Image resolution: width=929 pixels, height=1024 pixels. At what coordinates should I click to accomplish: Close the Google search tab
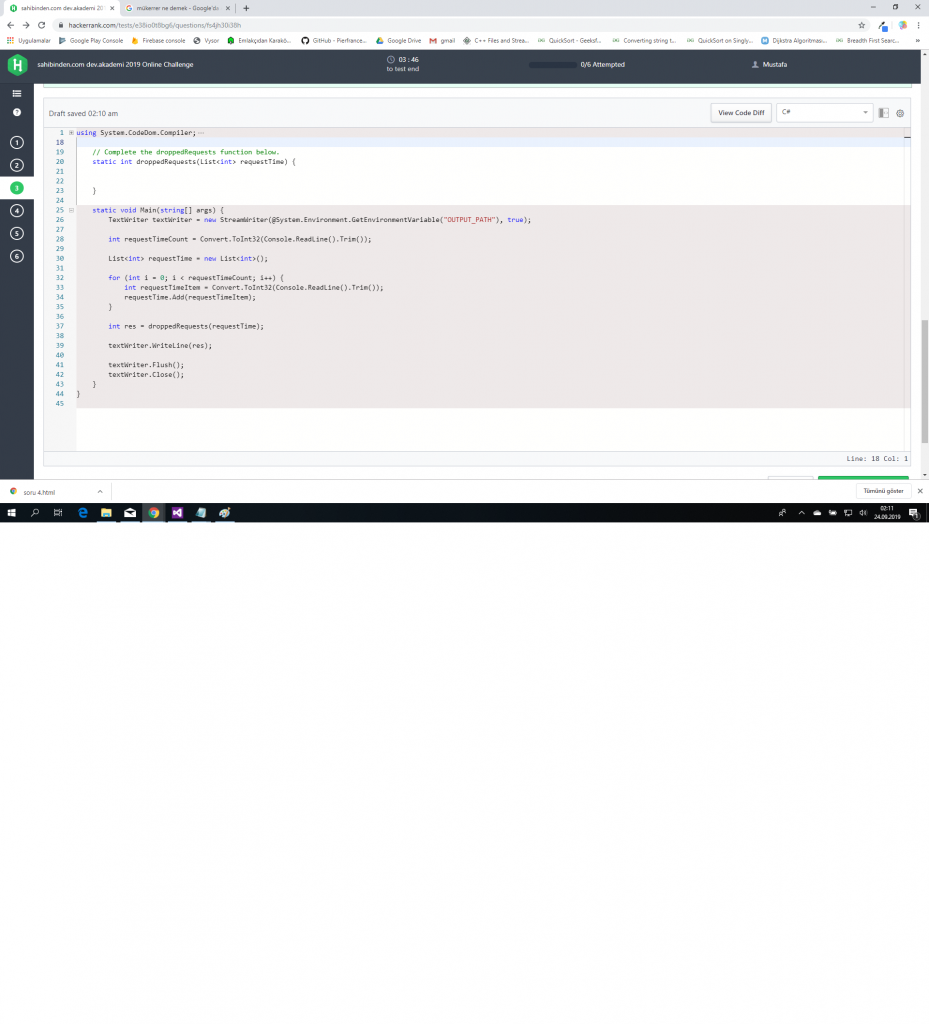[227, 8]
